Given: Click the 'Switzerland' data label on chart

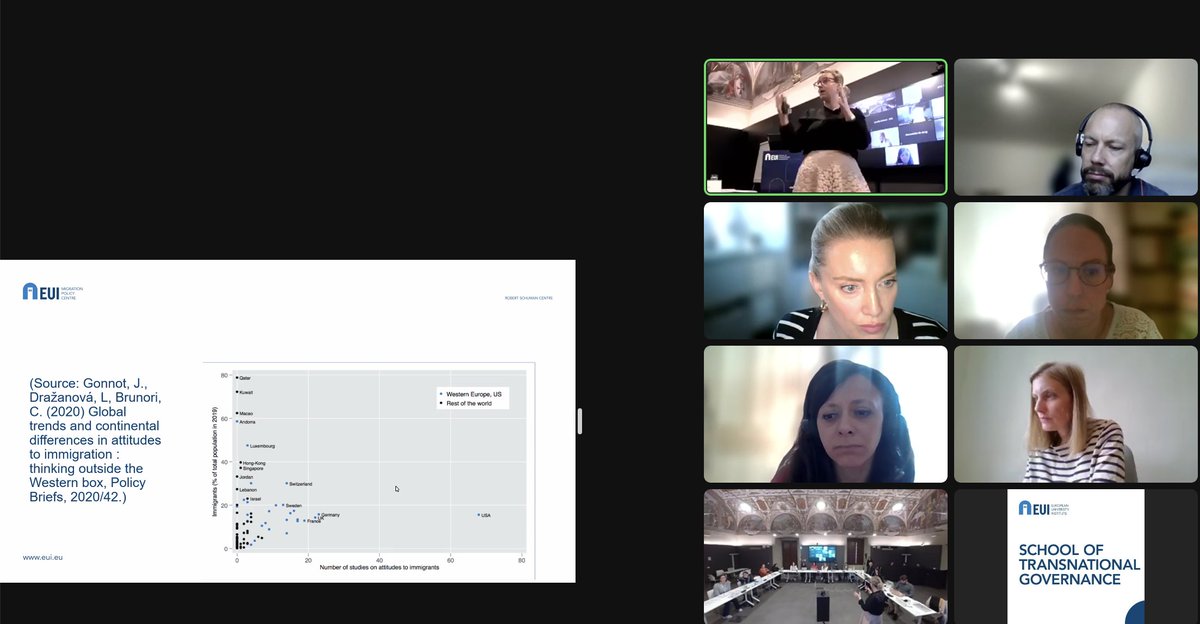Looking at the screenshot, I should point(300,484).
